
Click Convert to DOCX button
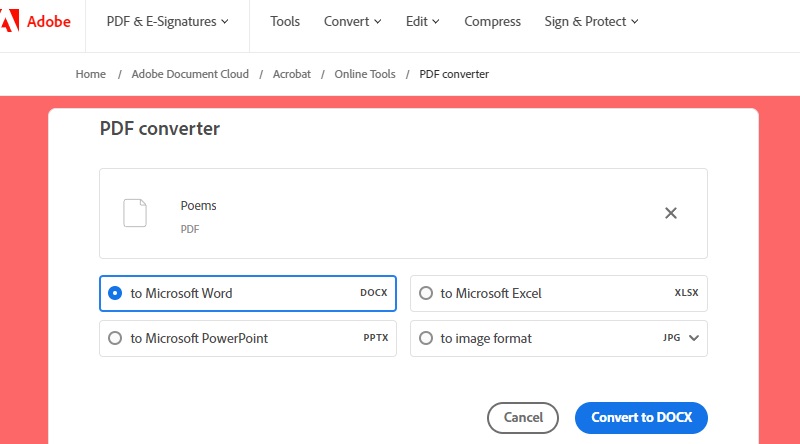[641, 417]
